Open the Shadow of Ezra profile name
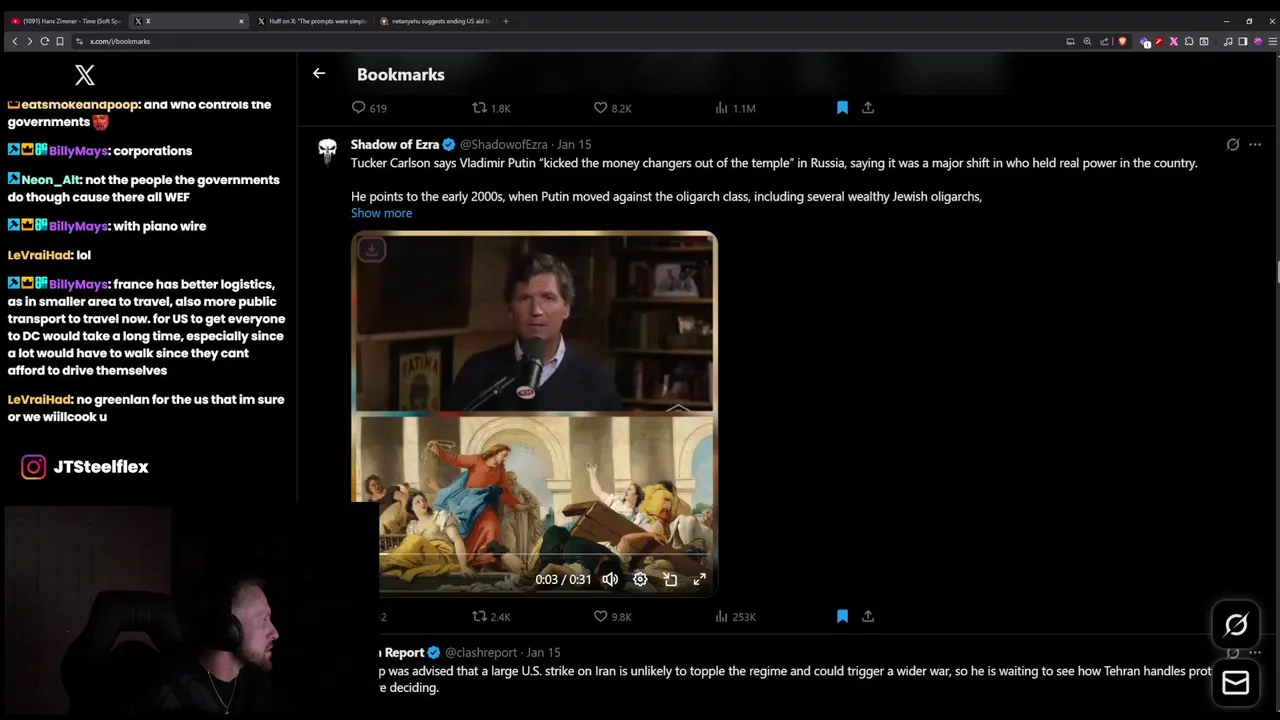 pos(395,145)
